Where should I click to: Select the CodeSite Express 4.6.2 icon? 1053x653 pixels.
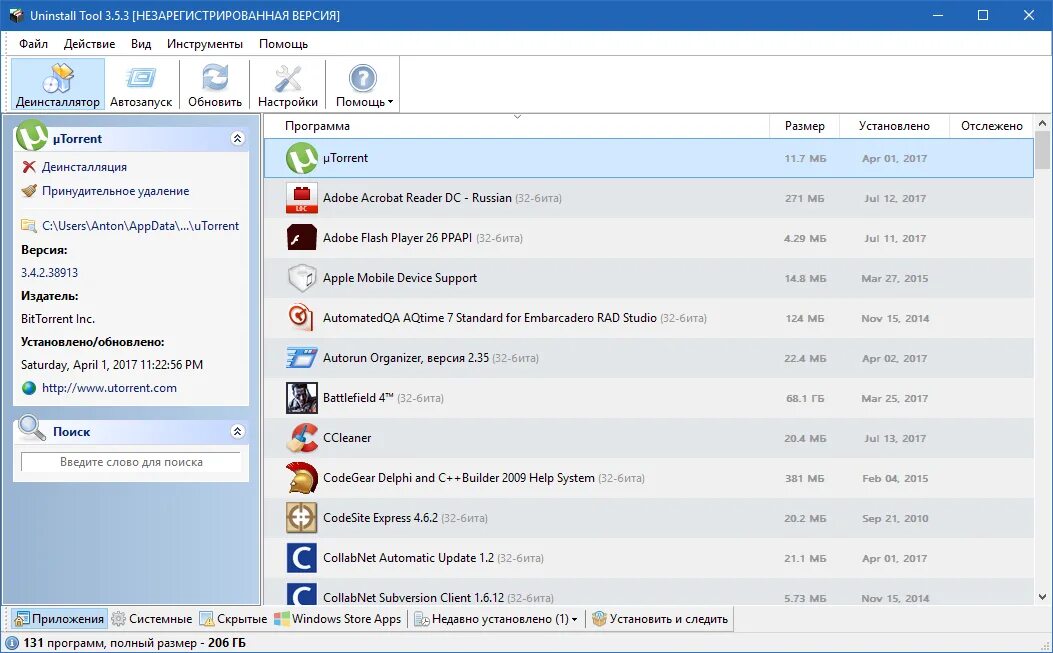click(x=302, y=518)
